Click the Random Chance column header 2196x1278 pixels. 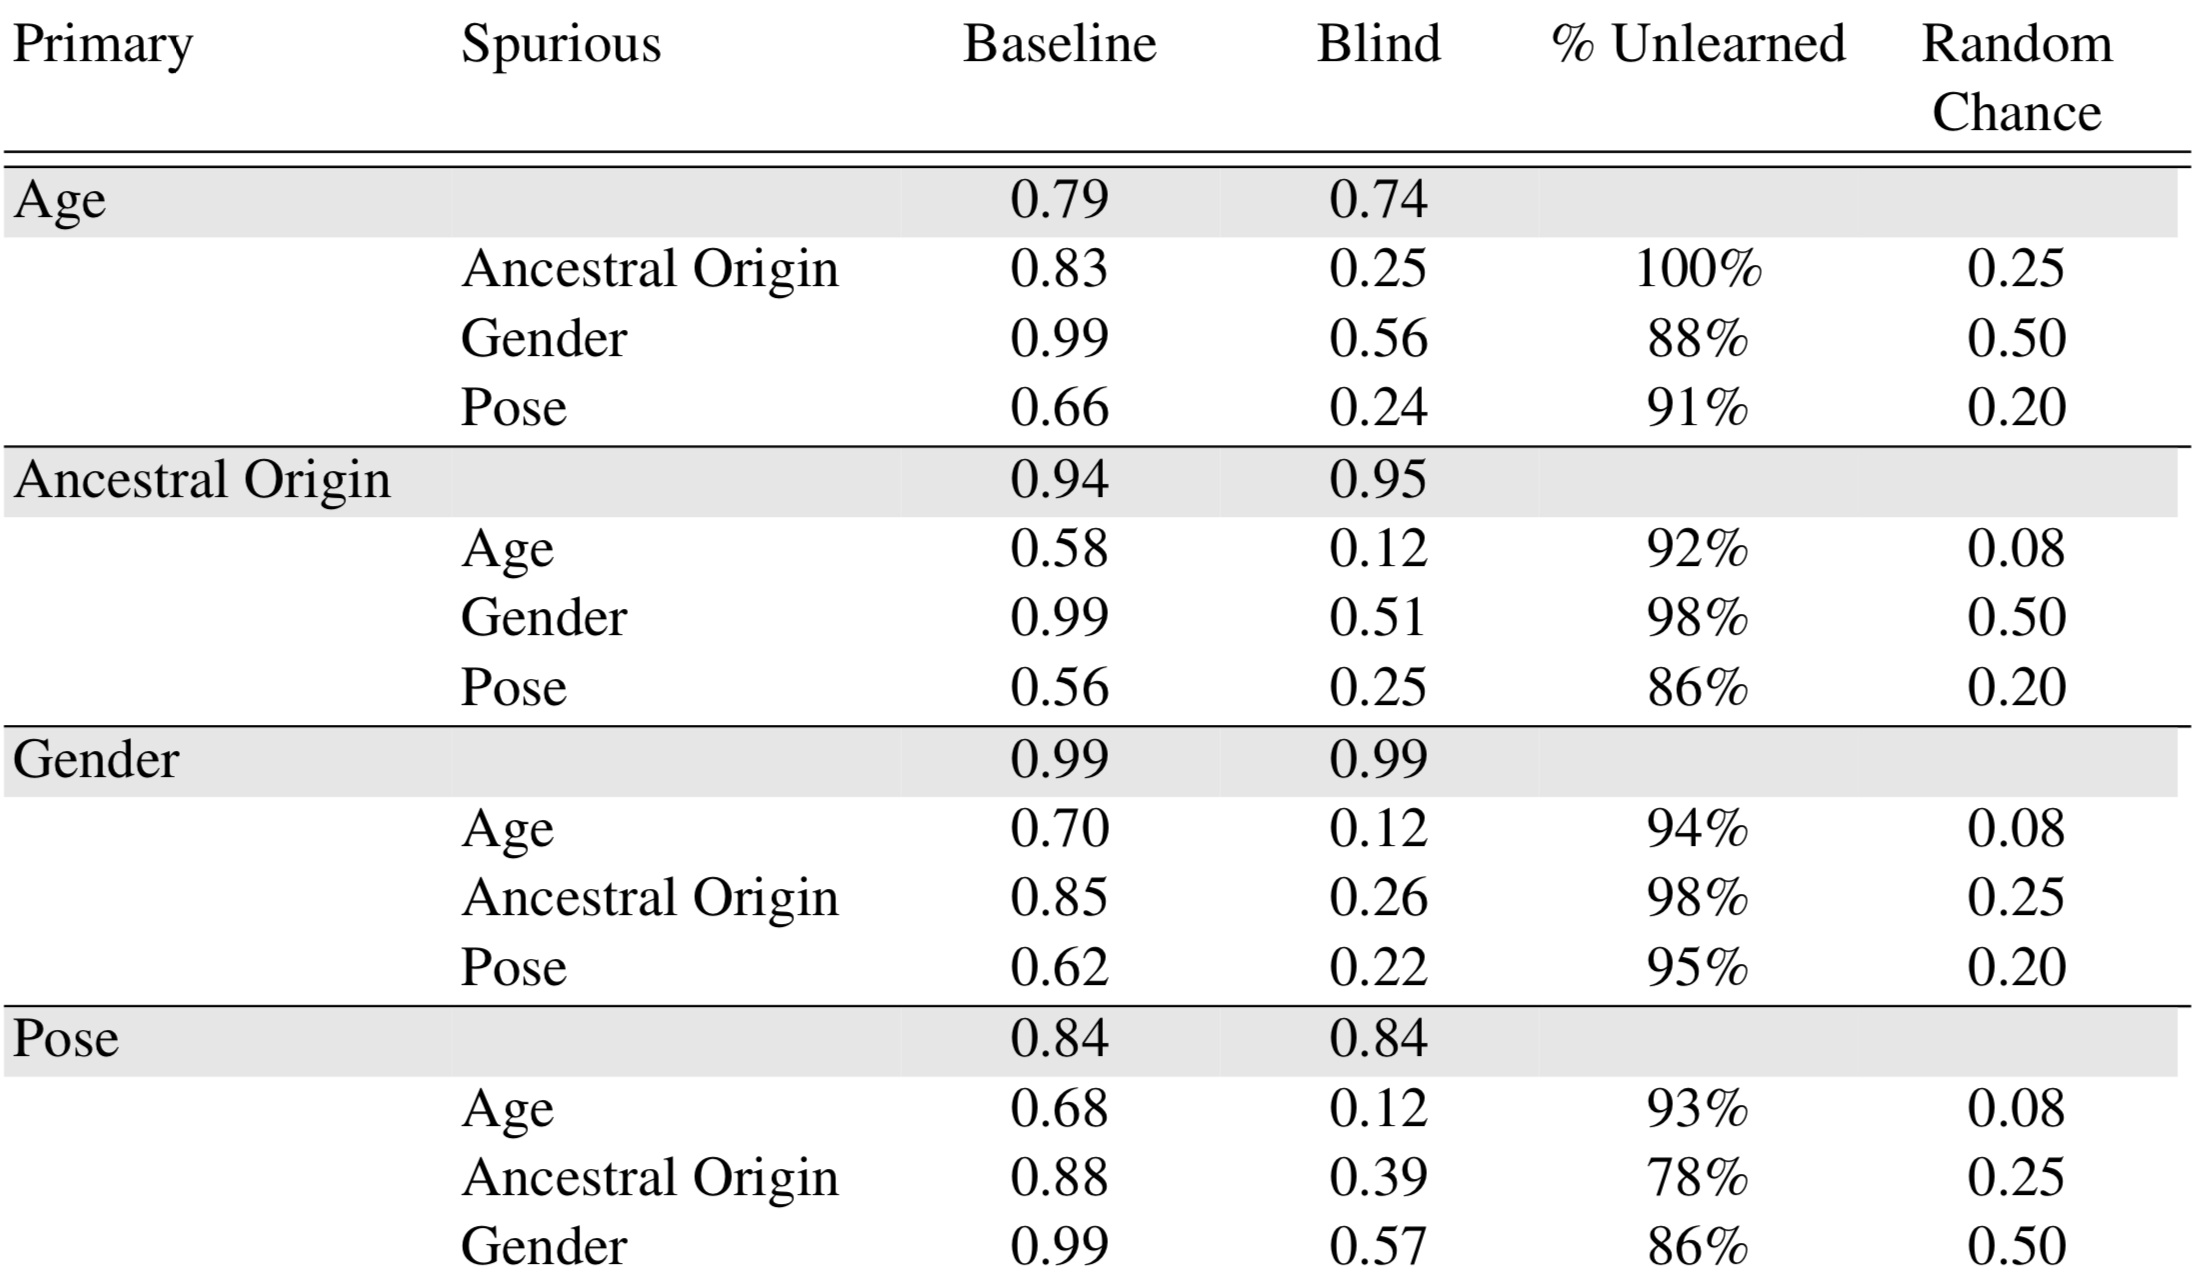(x=2017, y=78)
